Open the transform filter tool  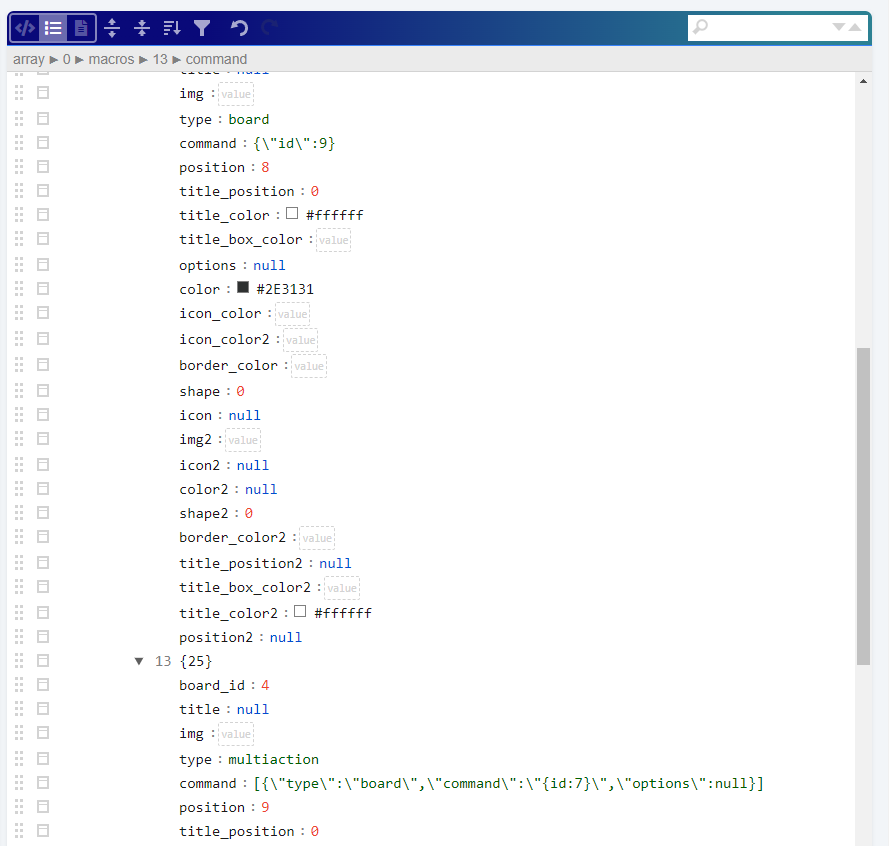click(x=201, y=28)
